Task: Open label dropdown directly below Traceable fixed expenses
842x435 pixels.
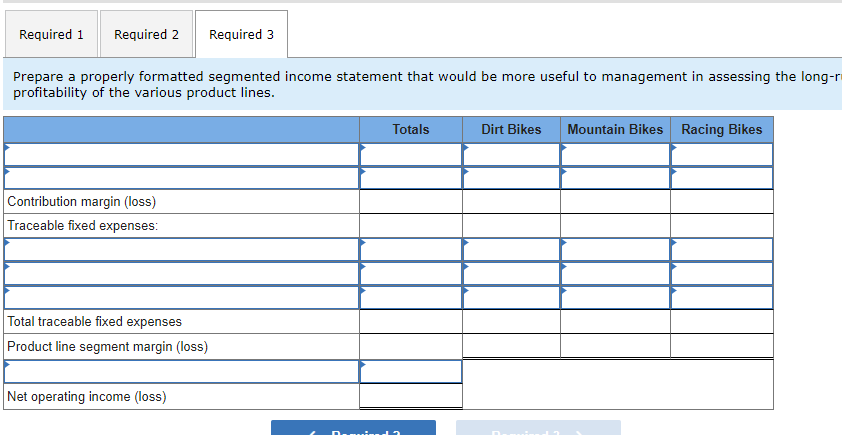Action: pos(182,250)
